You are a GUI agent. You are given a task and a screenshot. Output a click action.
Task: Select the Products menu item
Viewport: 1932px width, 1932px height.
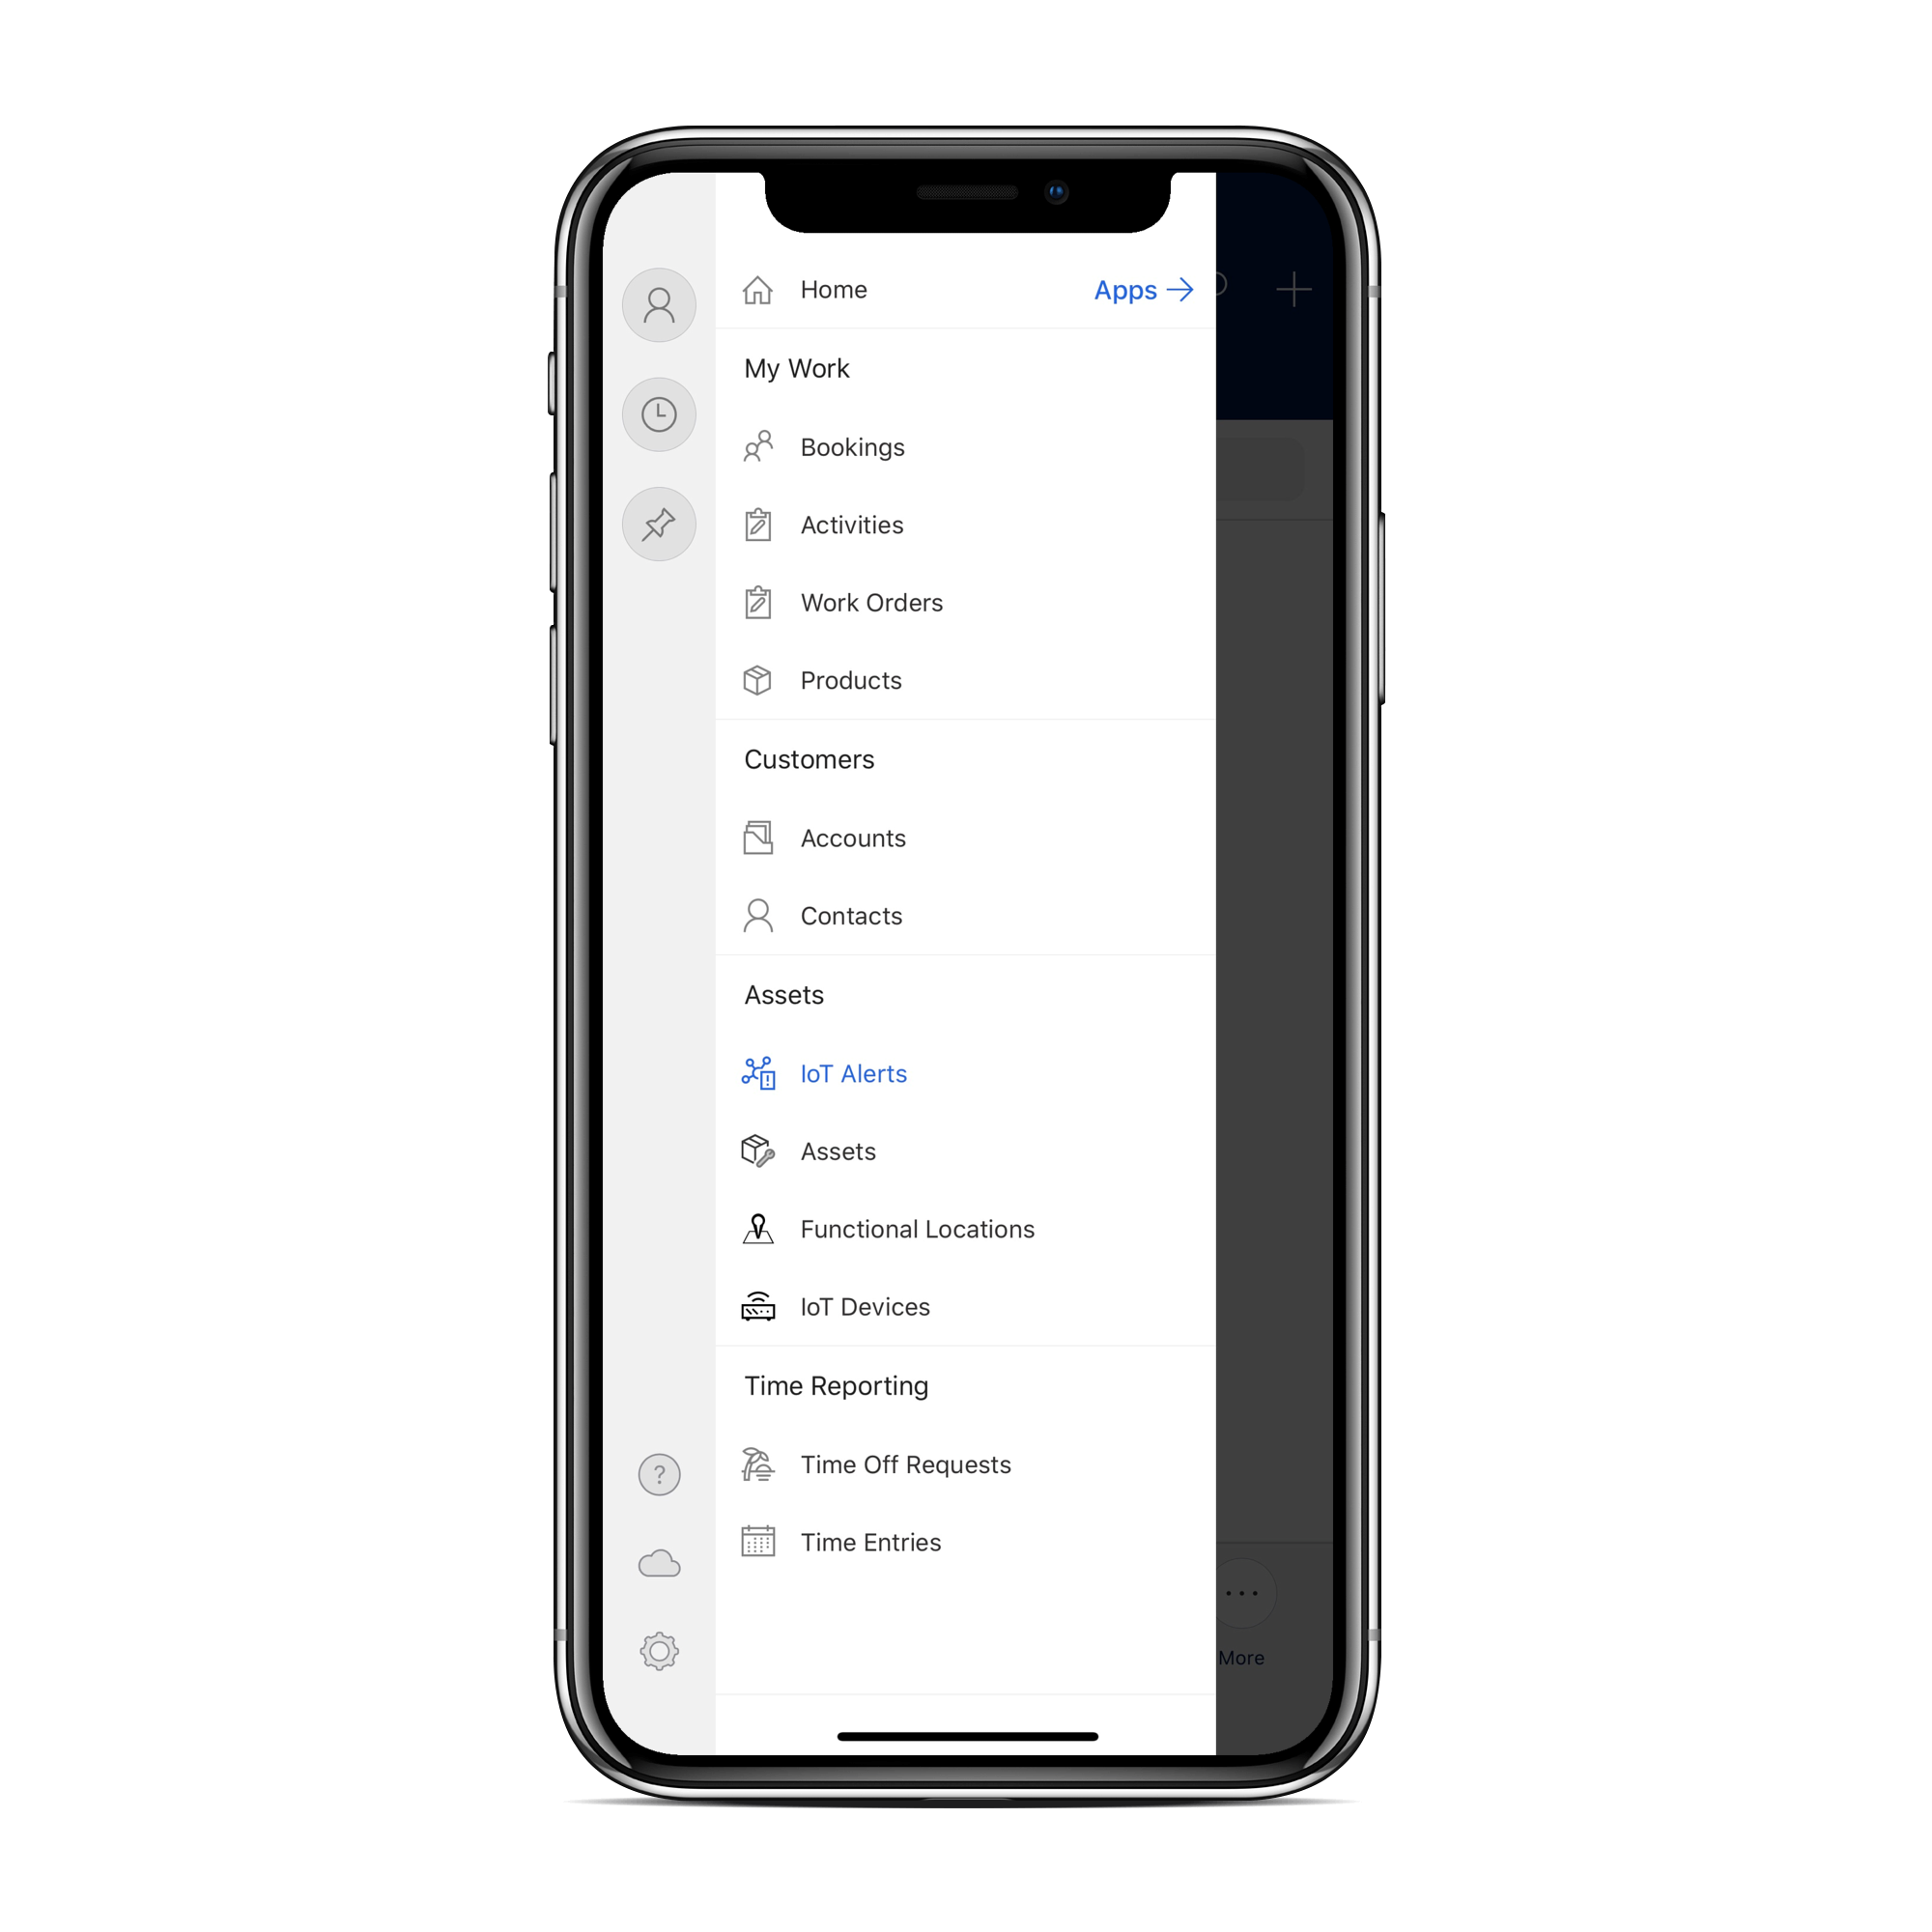click(851, 677)
